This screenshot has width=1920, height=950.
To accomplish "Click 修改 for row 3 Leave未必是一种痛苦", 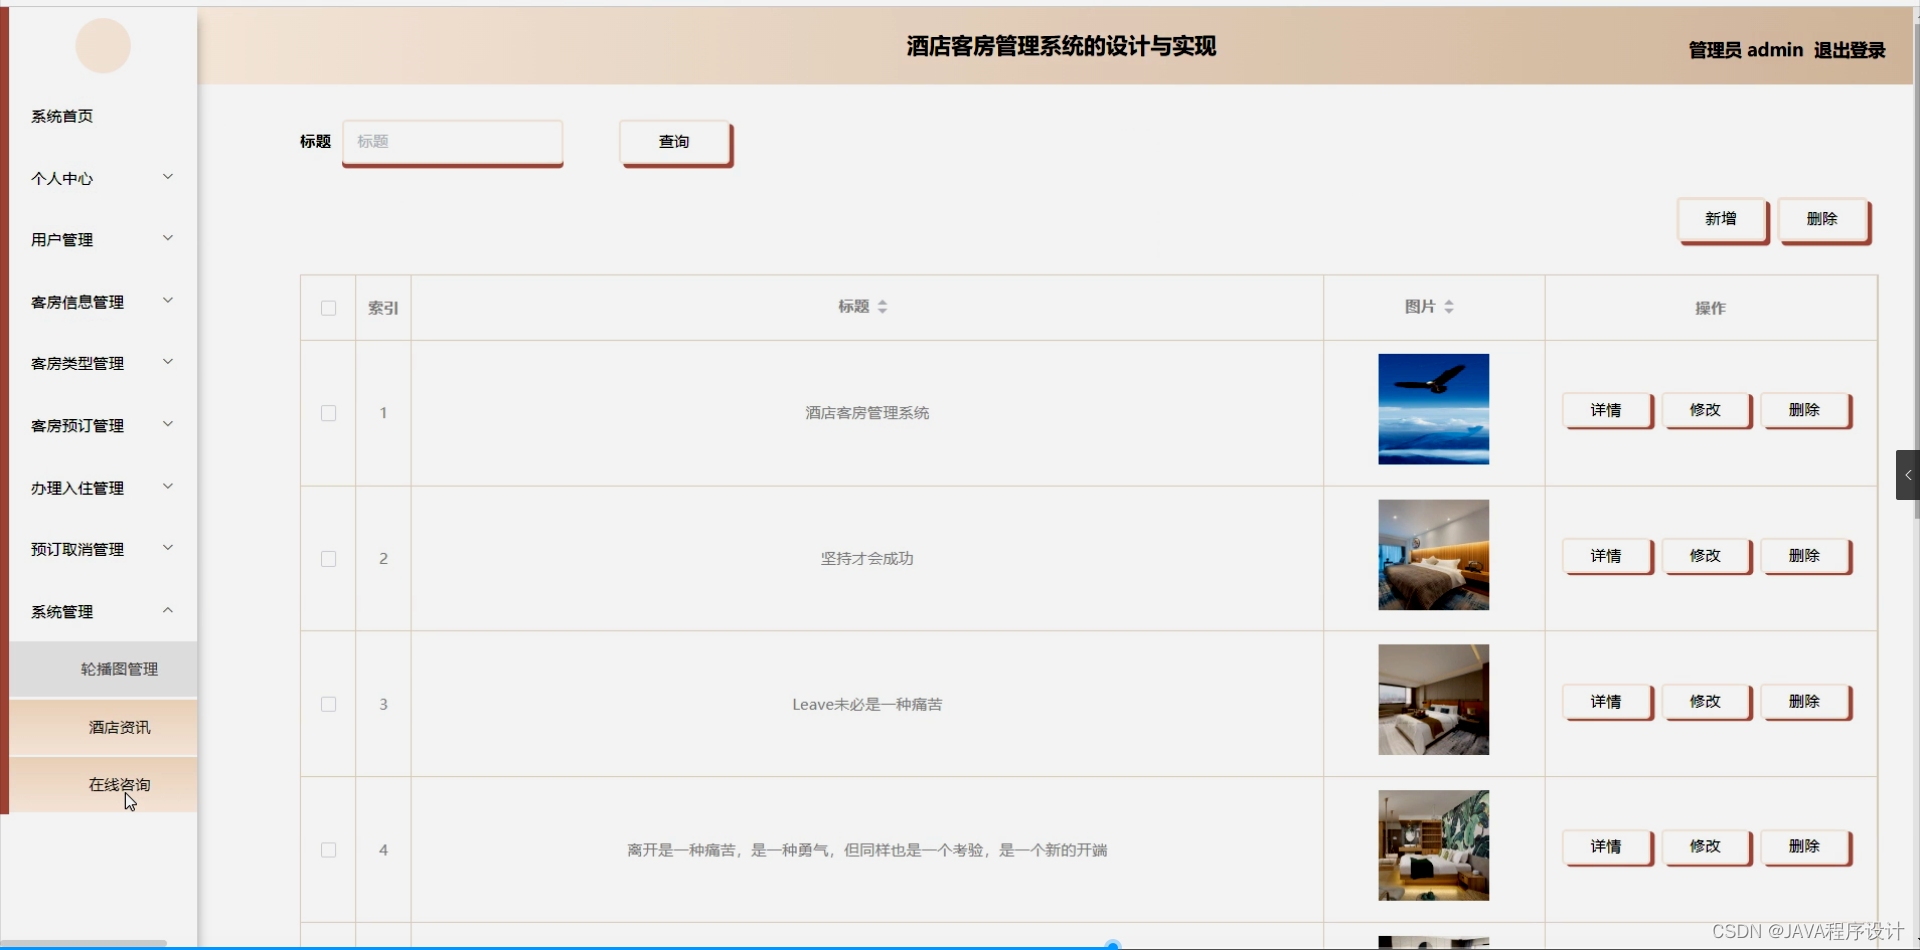I will 1706,702.
